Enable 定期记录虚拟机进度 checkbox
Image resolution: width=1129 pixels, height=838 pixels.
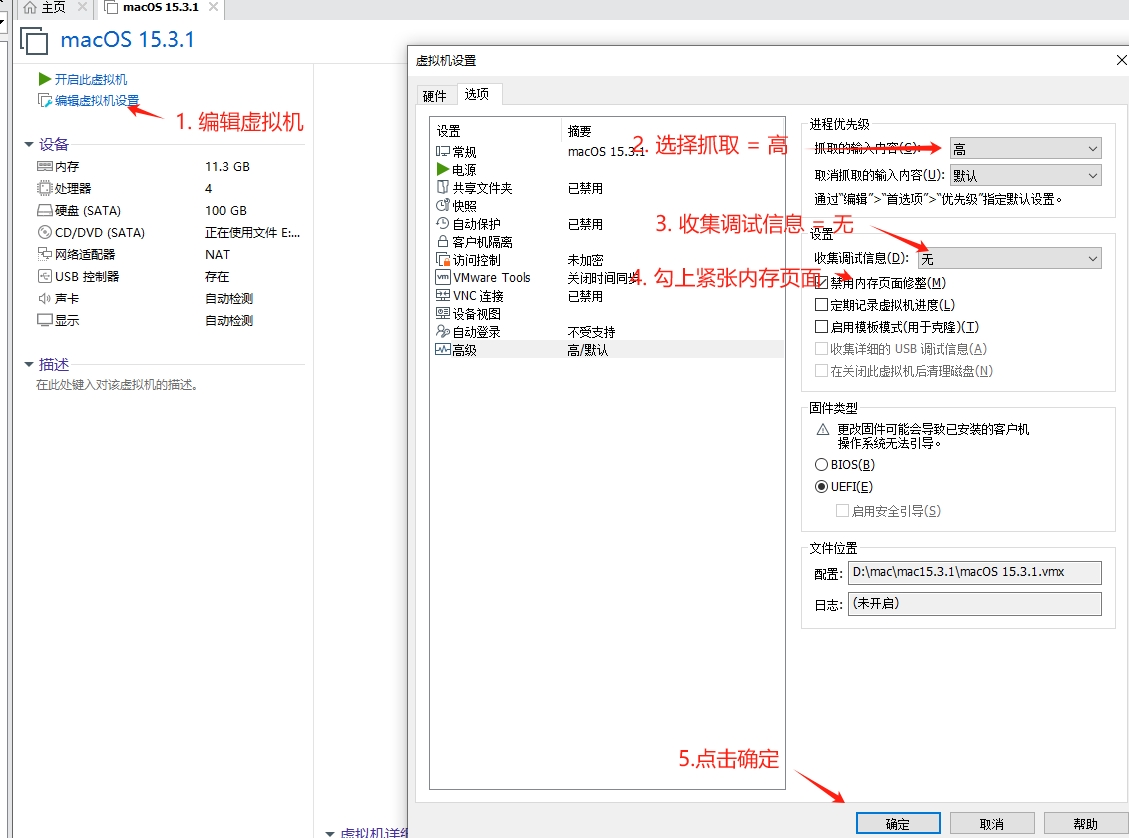821,305
